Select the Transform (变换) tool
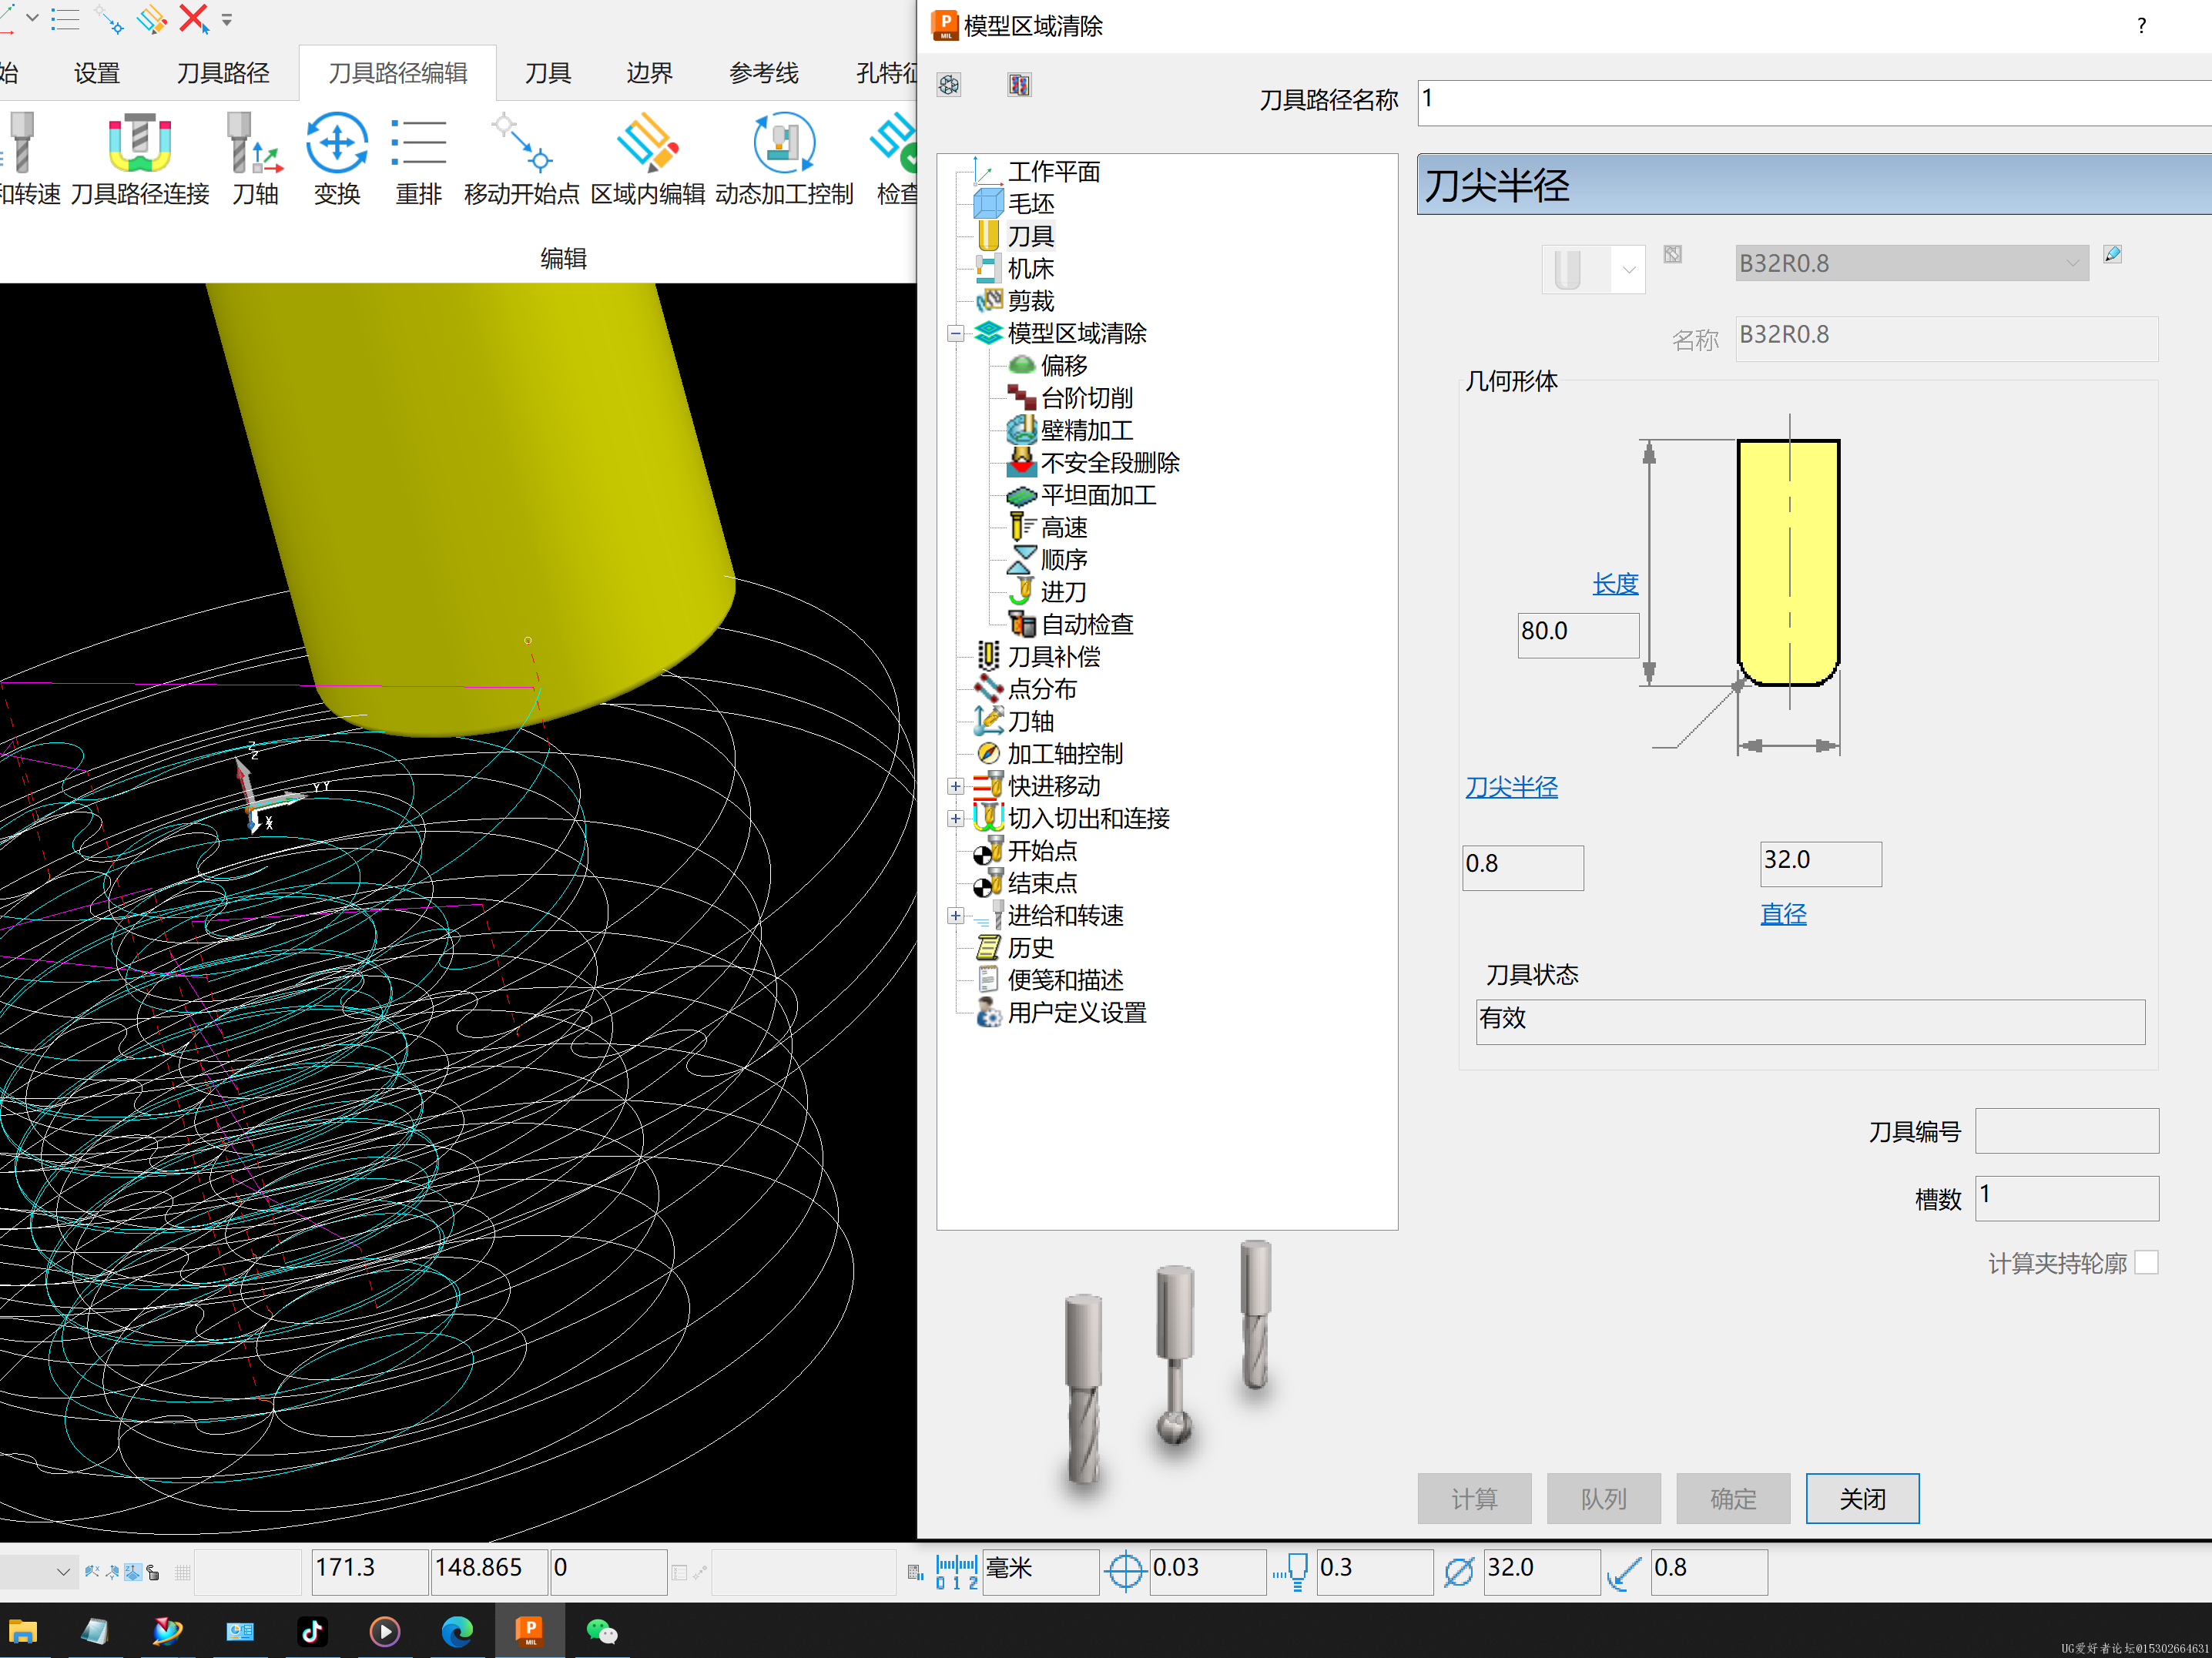 [x=337, y=159]
